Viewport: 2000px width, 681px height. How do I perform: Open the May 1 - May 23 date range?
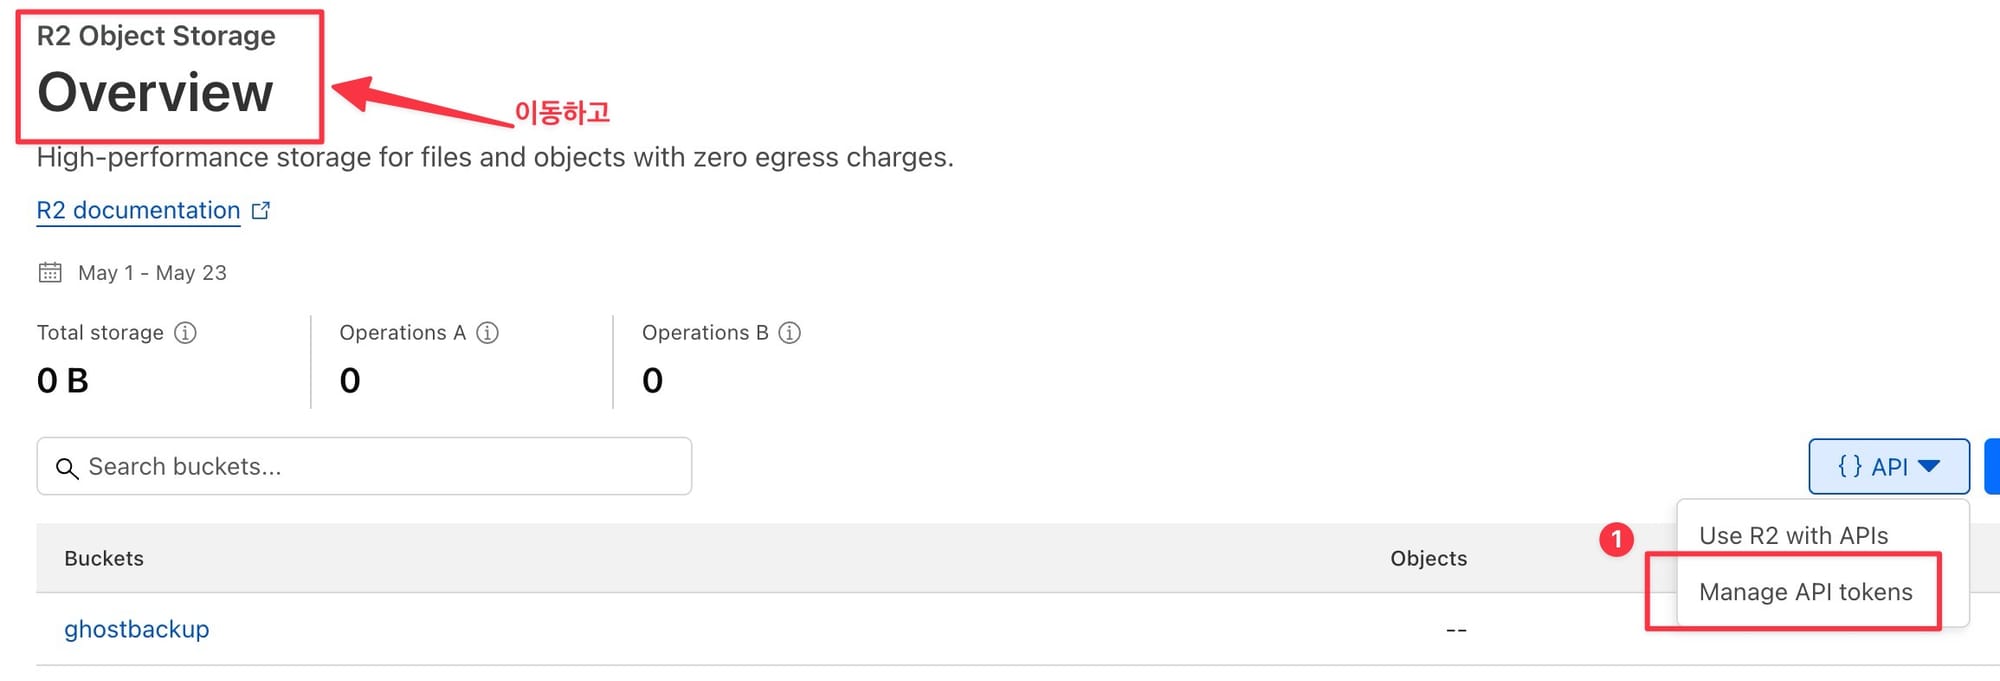[x=152, y=273]
